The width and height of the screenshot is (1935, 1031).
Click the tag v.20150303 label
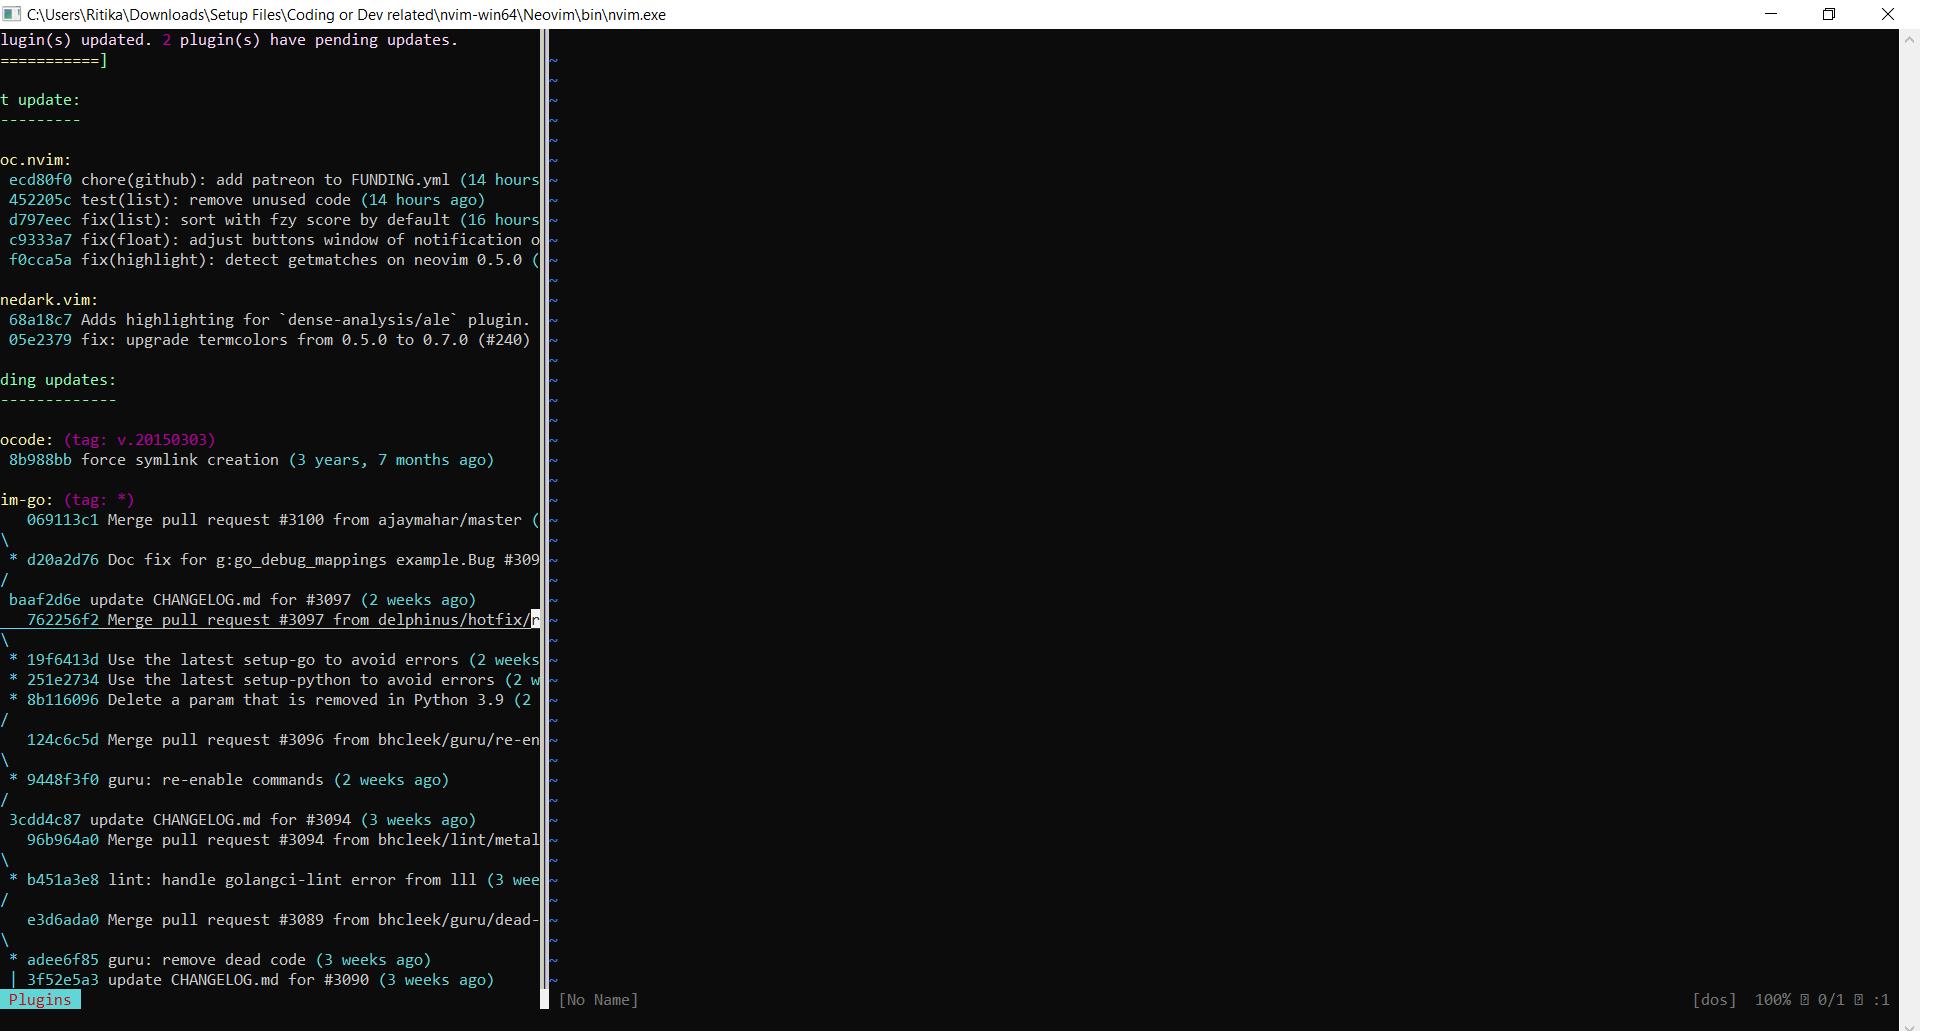coord(139,440)
